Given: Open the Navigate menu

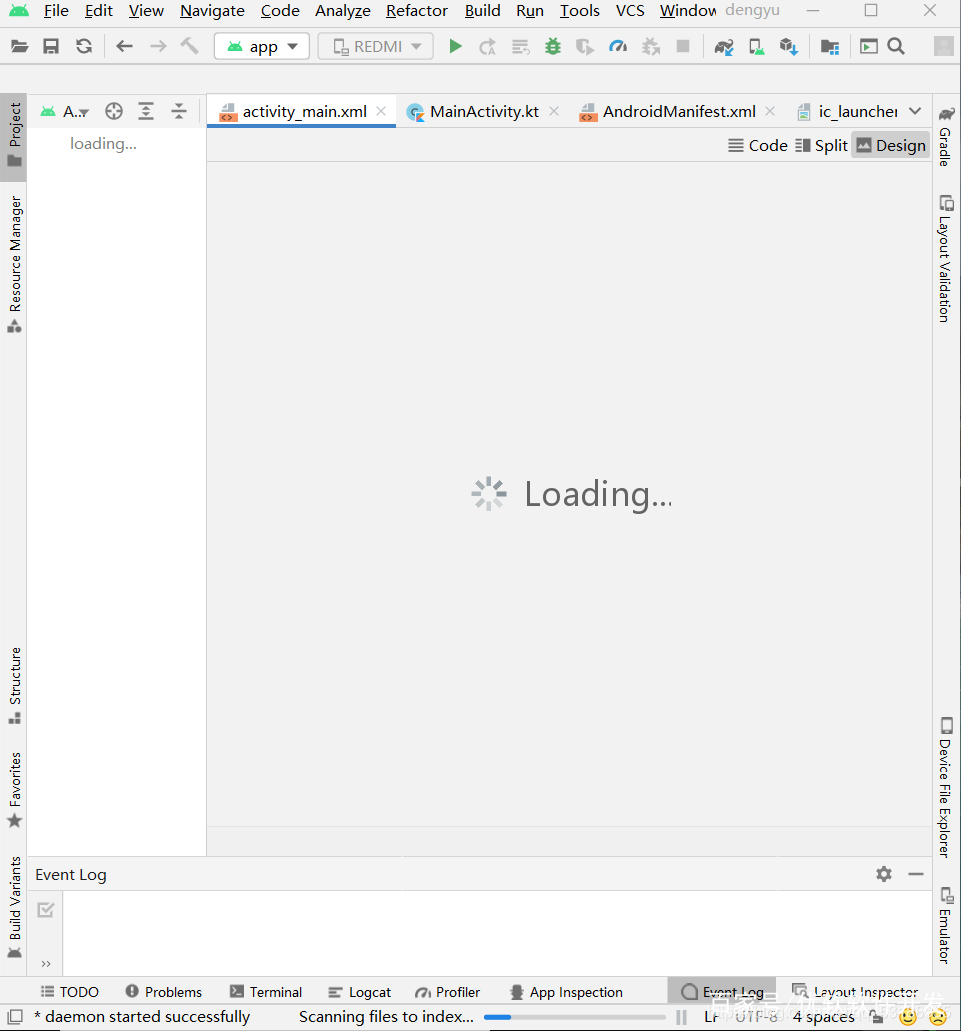Looking at the screenshot, I should [x=212, y=11].
